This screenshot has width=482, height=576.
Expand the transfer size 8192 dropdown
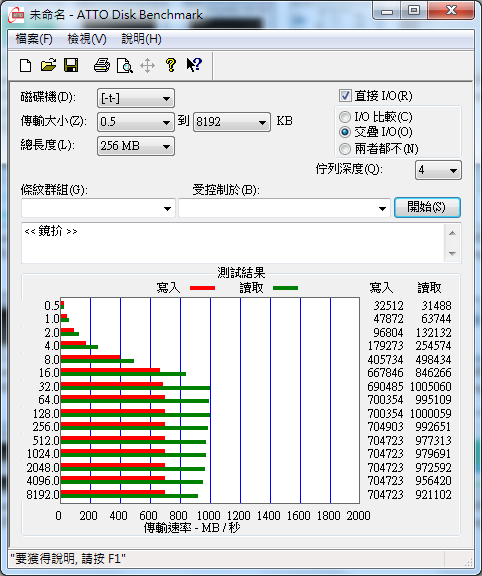(x=232, y=122)
